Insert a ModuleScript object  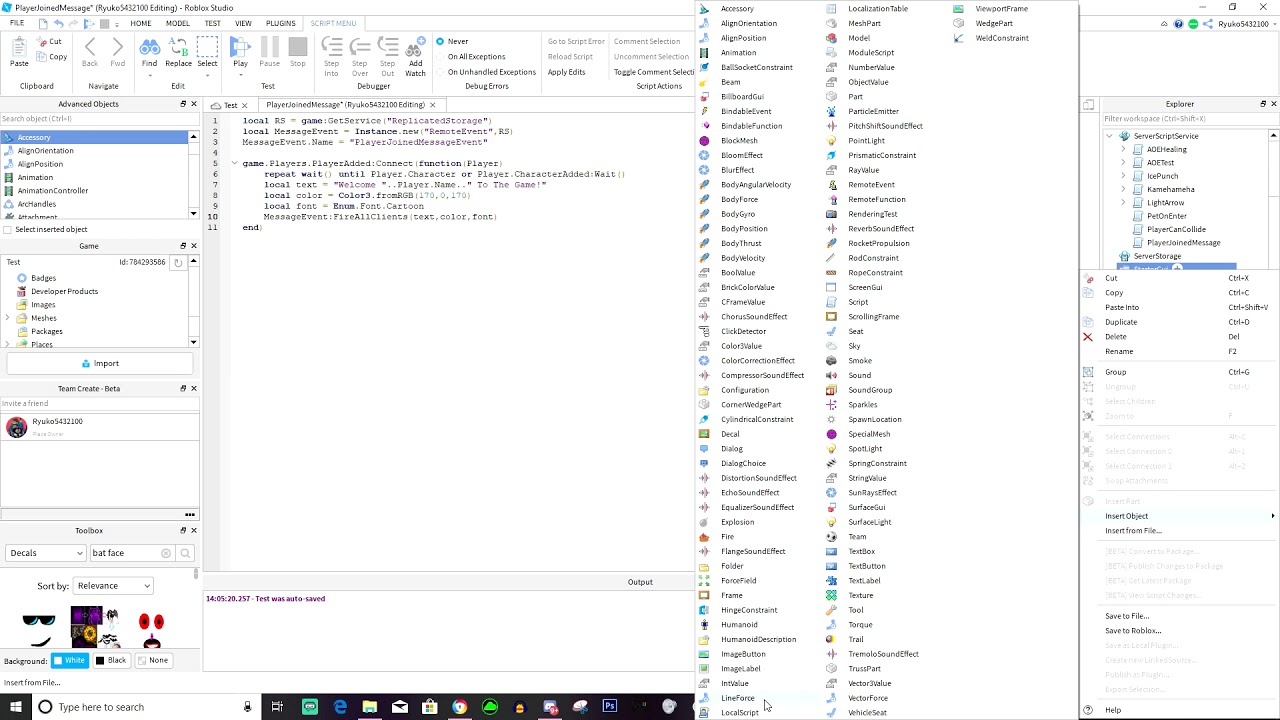pyautogui.click(x=871, y=53)
